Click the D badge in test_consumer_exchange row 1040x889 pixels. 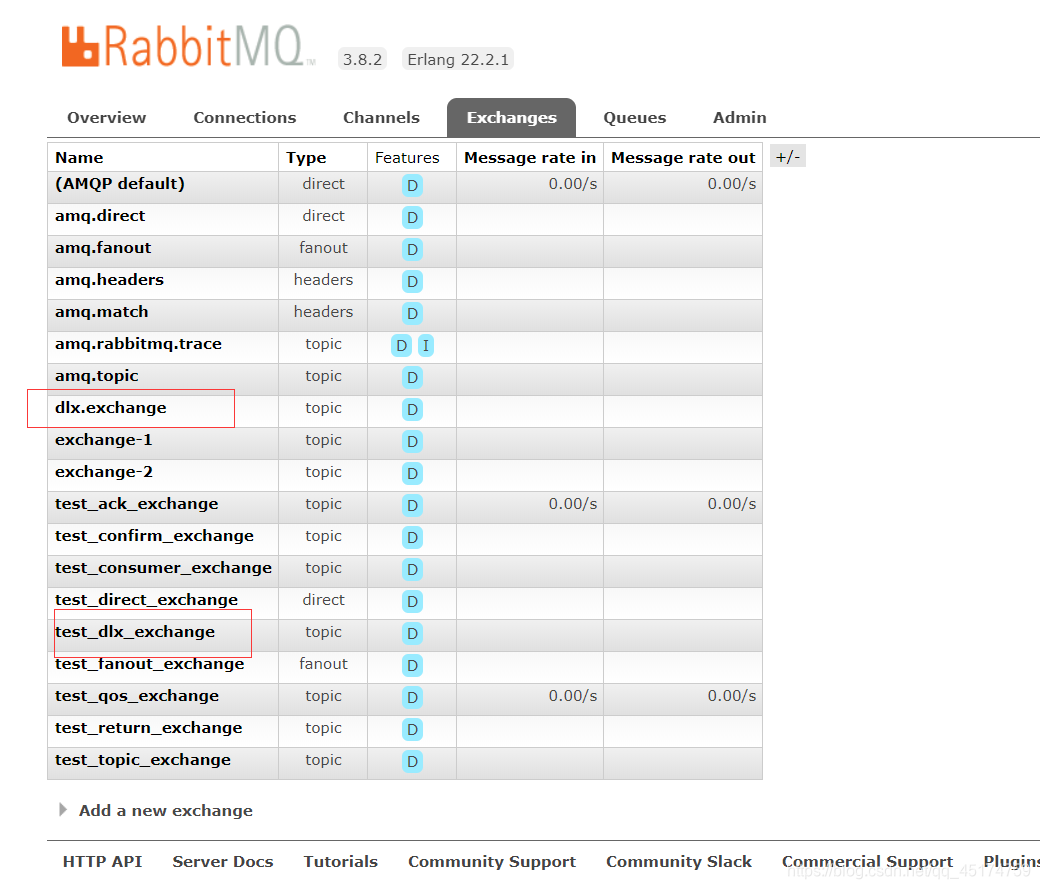click(412, 569)
